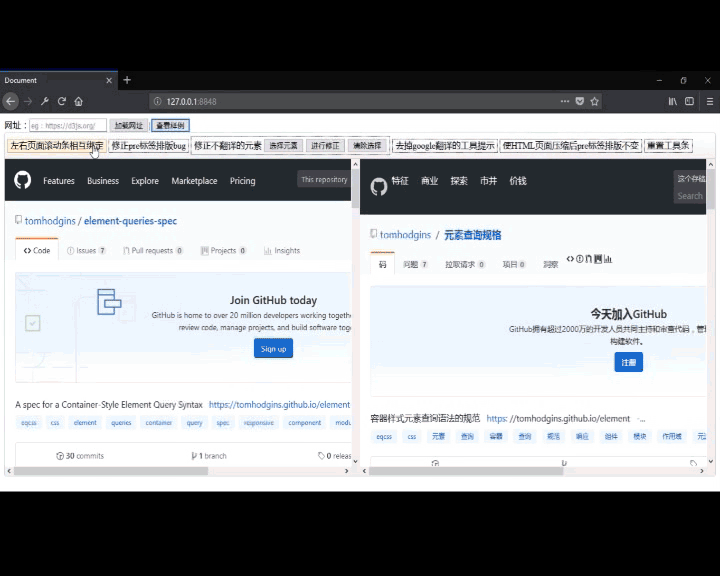
Task: Select the Document browser tab
Action: 59,80
